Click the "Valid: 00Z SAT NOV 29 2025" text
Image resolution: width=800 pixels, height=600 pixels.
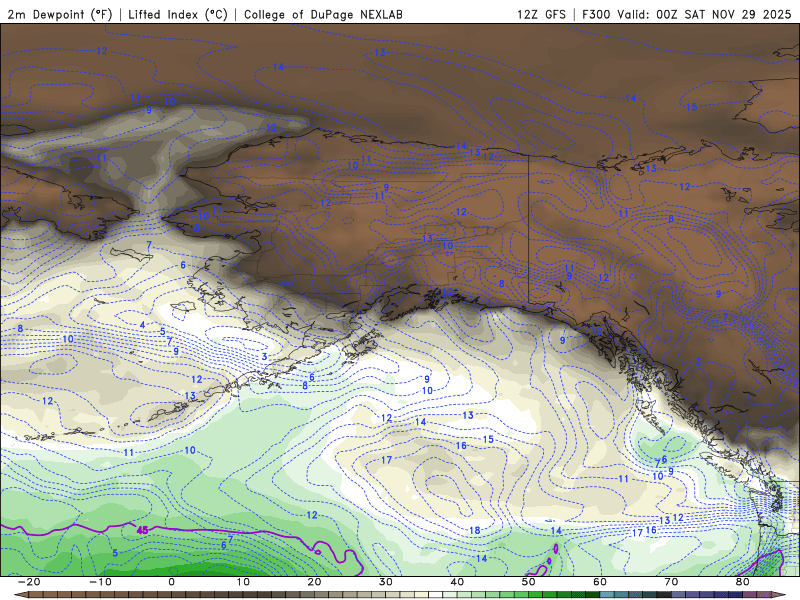tap(704, 14)
